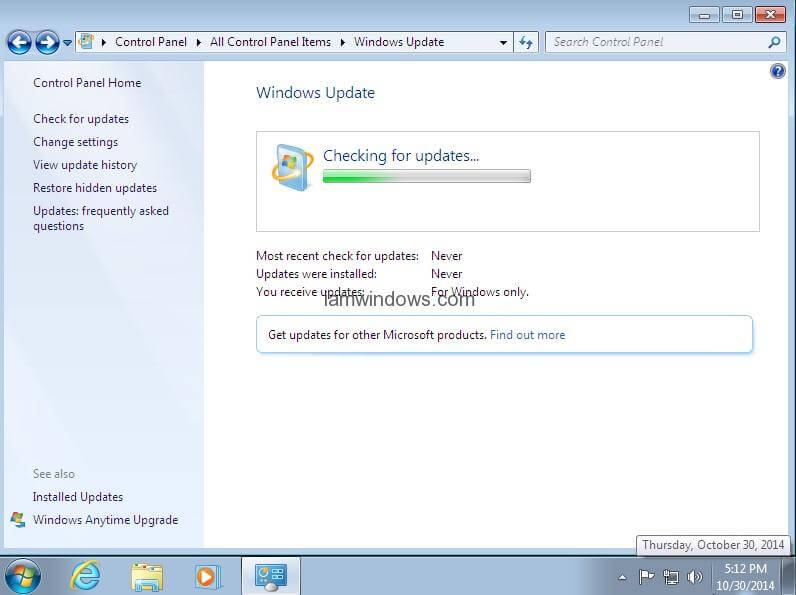Click the Control Panel icon in address bar
Viewport: 796px width, 595px height.
pyautogui.click(x=87, y=42)
